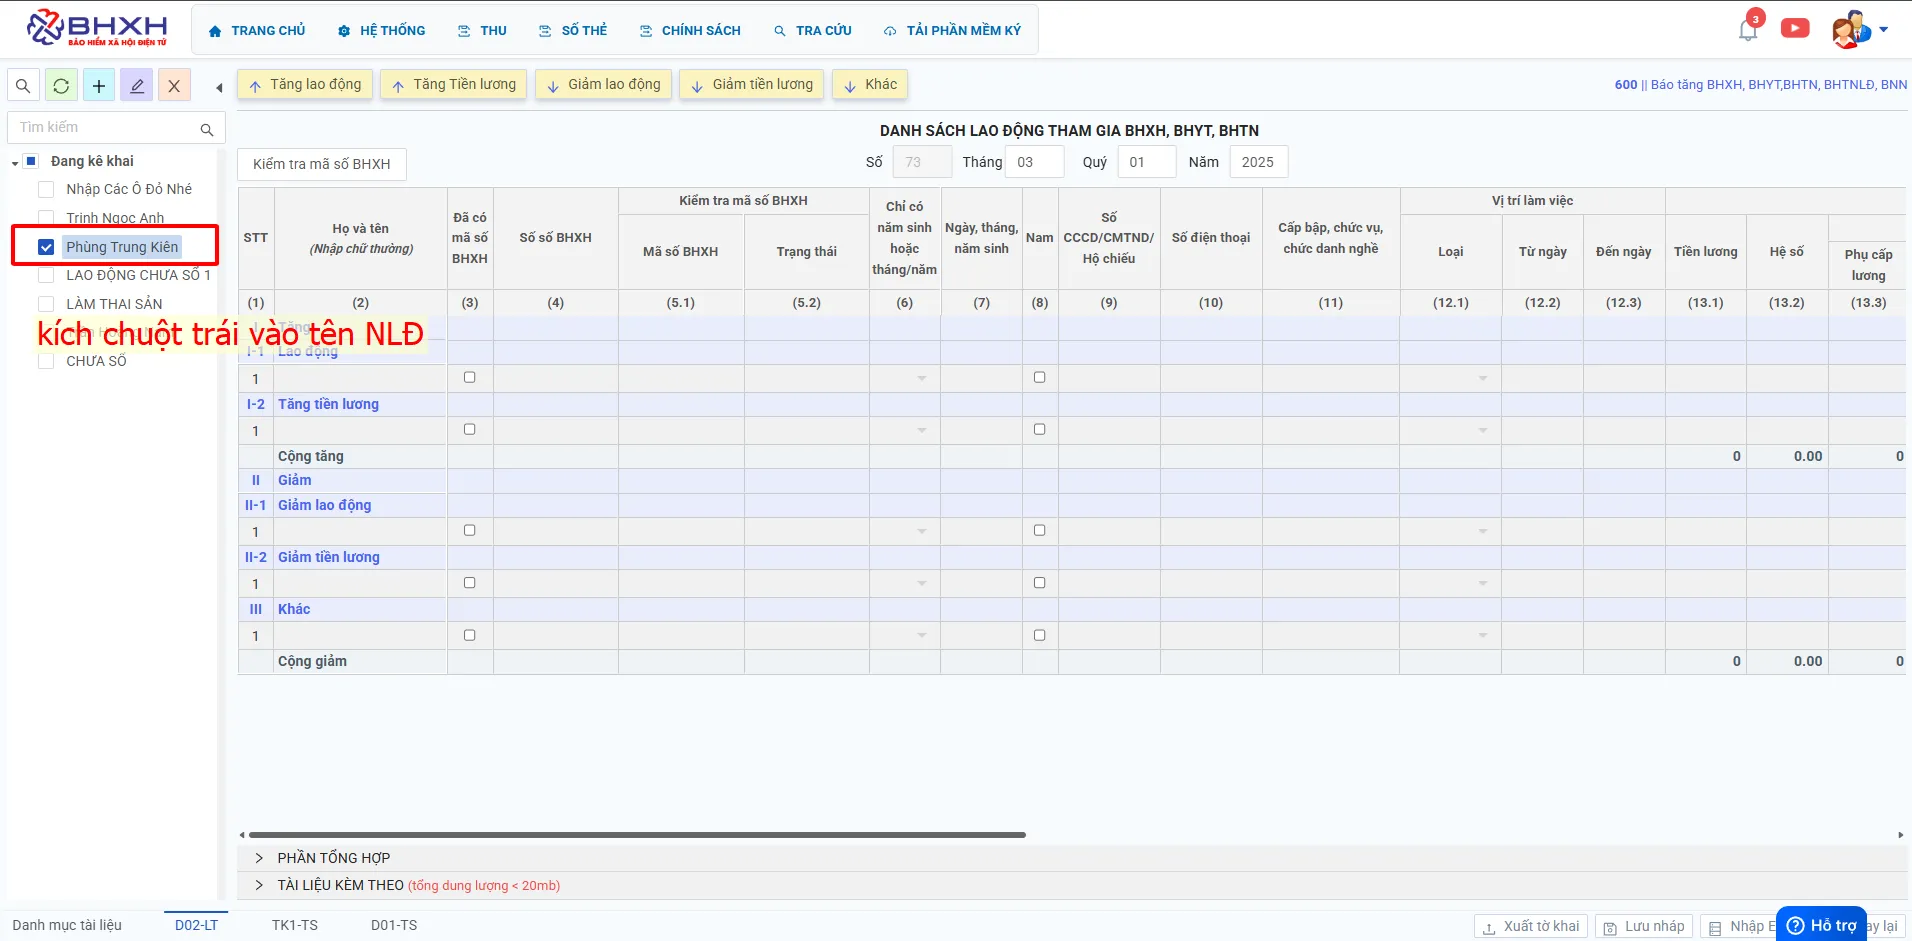This screenshot has width=1912, height=941.
Task: Click the horizontal scrollbar under the table
Action: (x=637, y=834)
